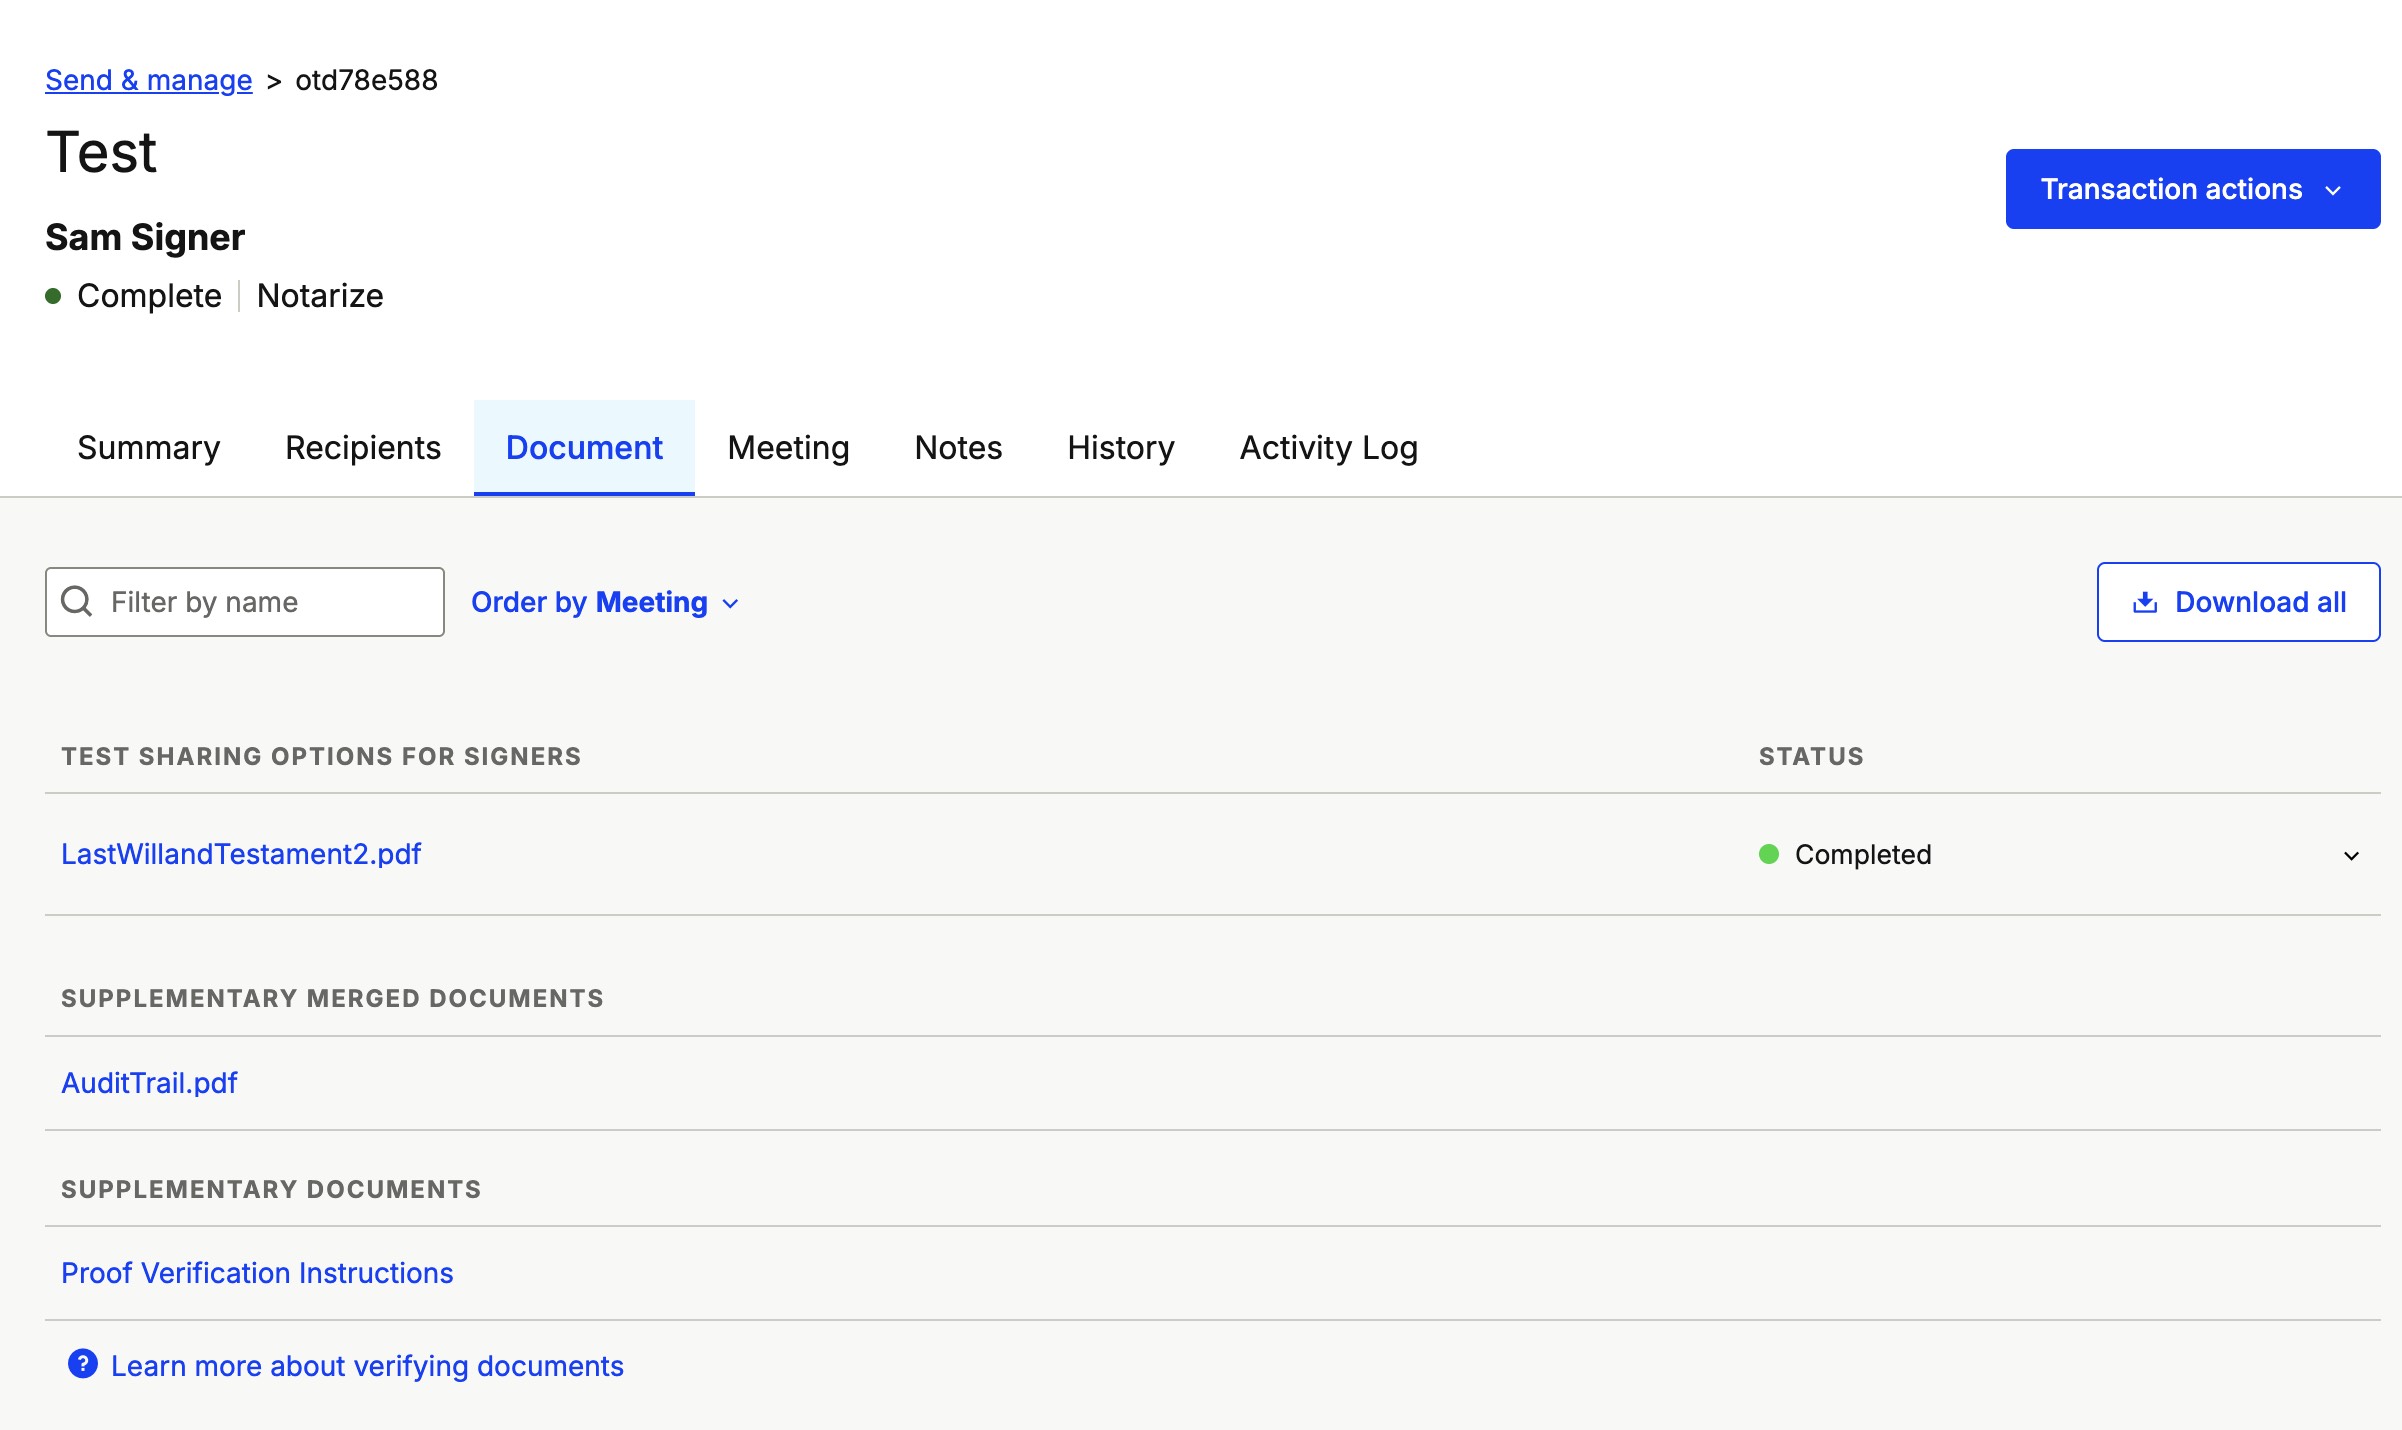This screenshot has width=2402, height=1430.
Task: Click the Completed status text
Action: (x=1863, y=854)
